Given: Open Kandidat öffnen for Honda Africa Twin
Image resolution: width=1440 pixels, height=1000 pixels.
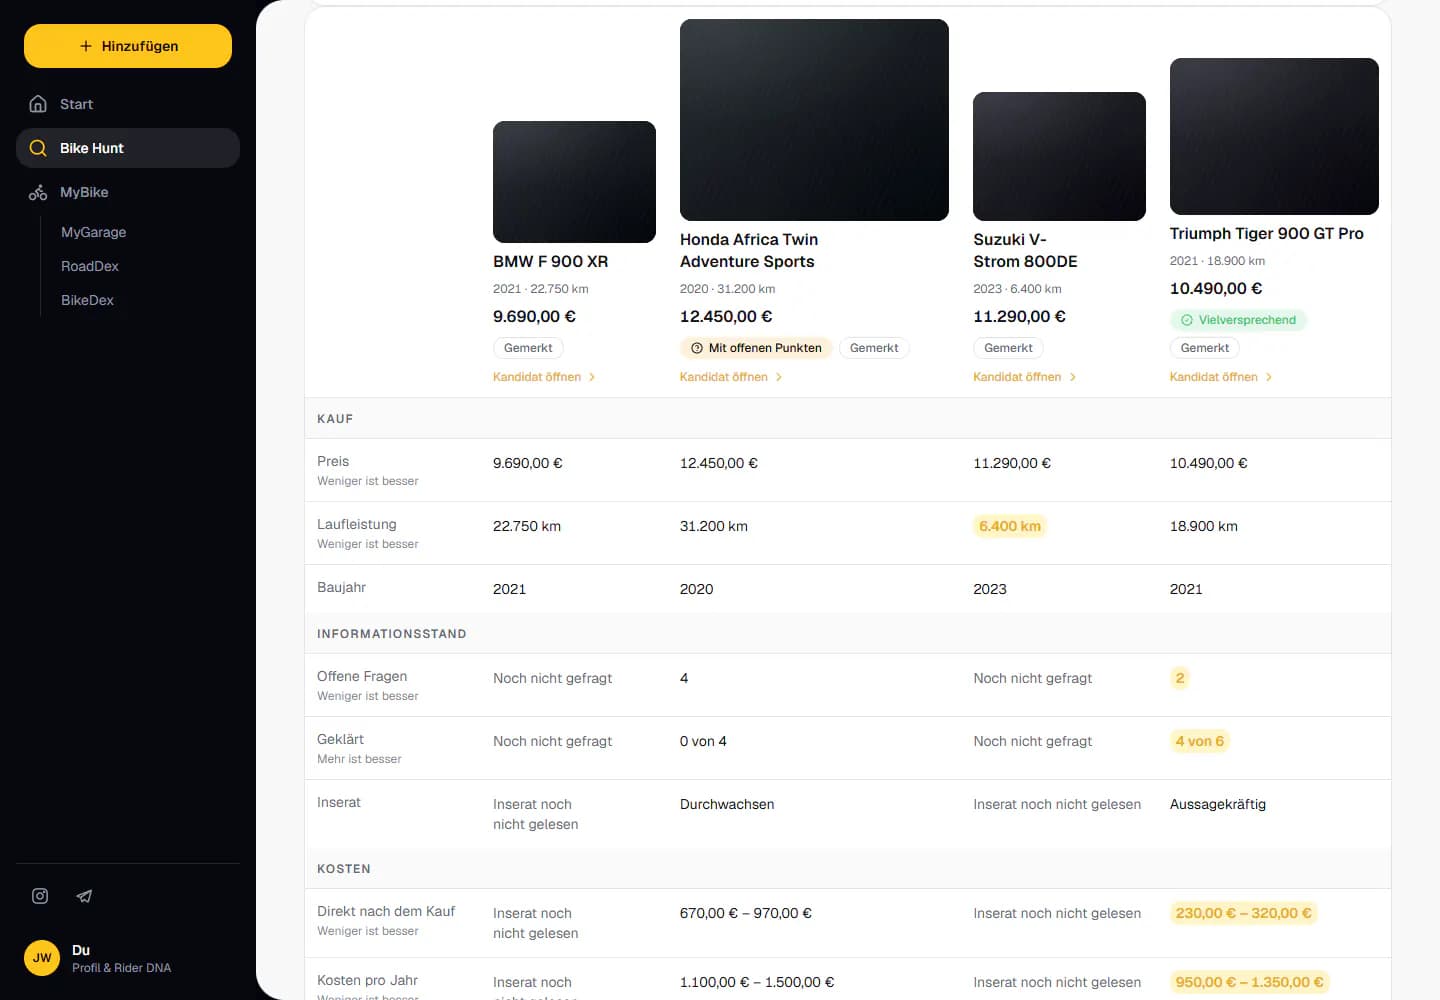Looking at the screenshot, I should [x=731, y=377].
